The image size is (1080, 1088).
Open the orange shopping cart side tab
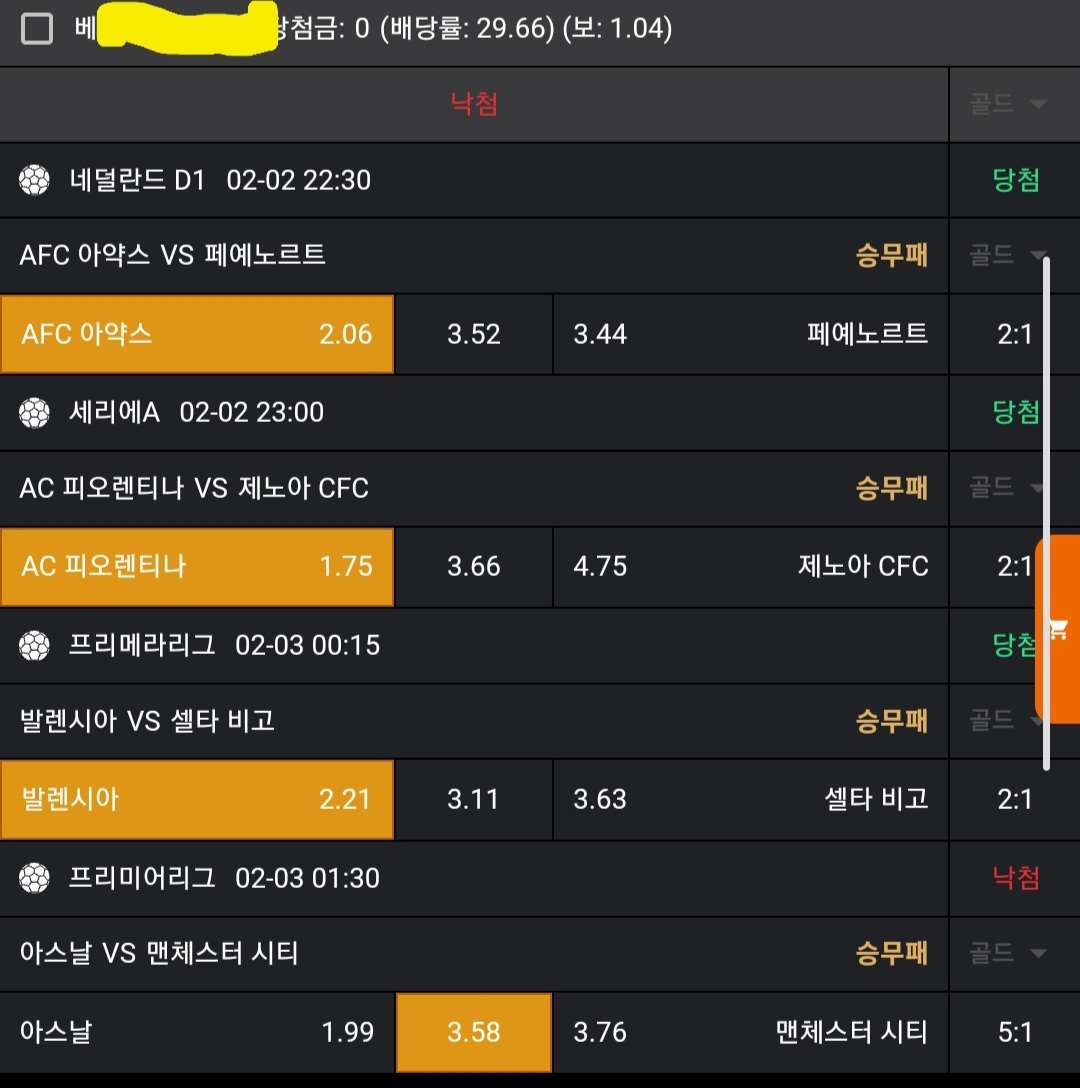pos(1058,629)
